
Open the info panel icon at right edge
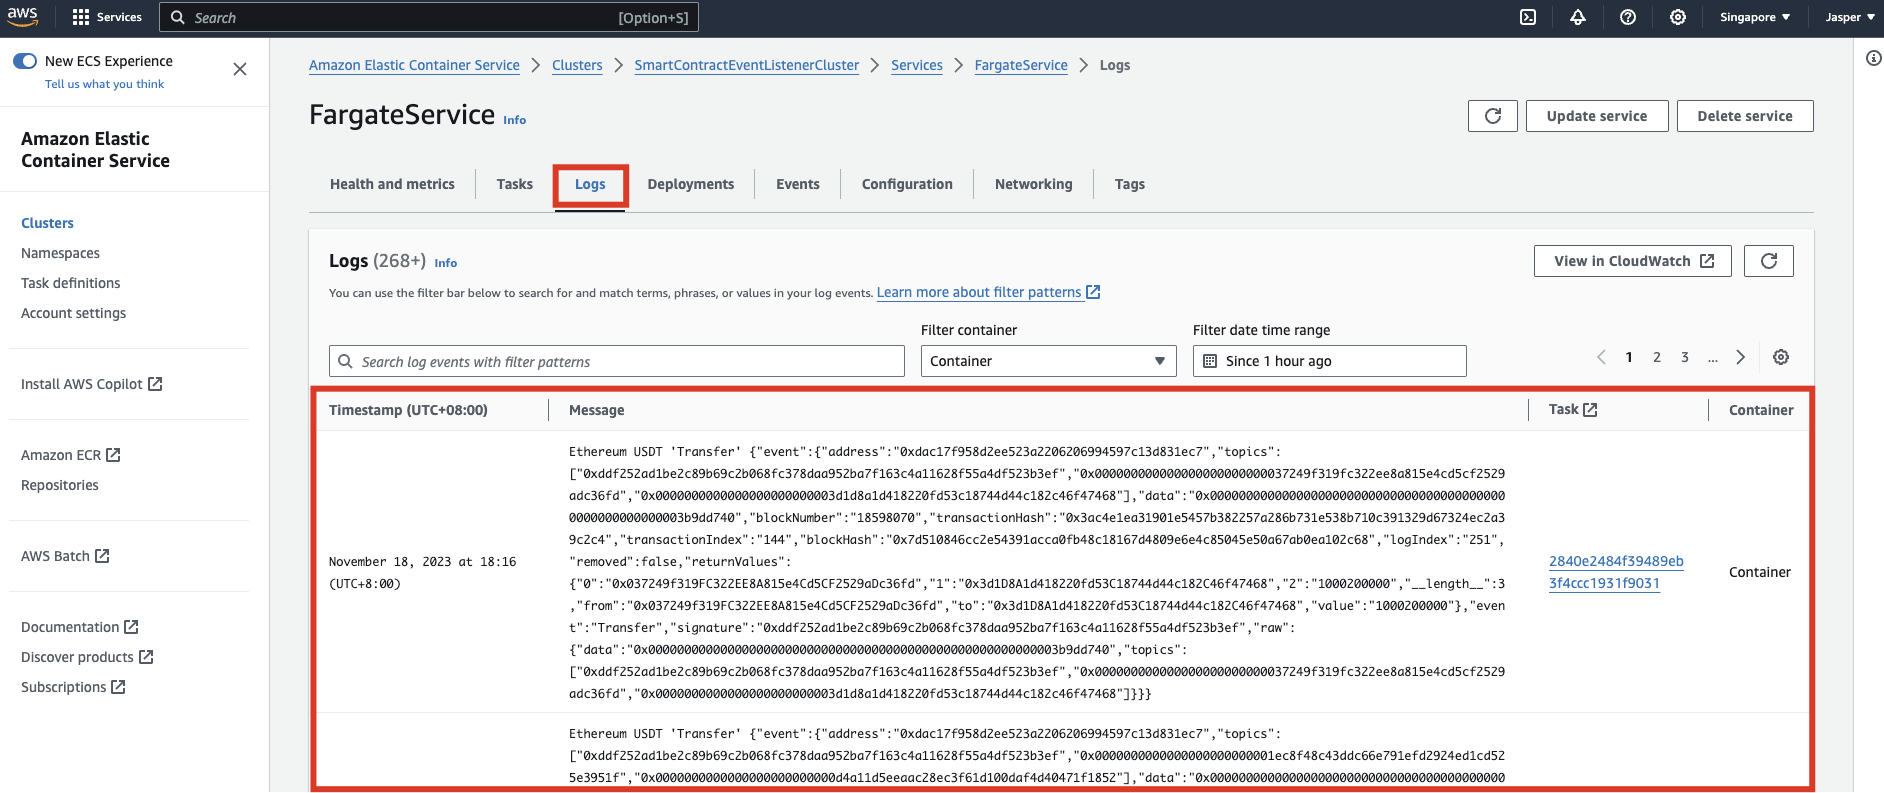pos(1874,58)
